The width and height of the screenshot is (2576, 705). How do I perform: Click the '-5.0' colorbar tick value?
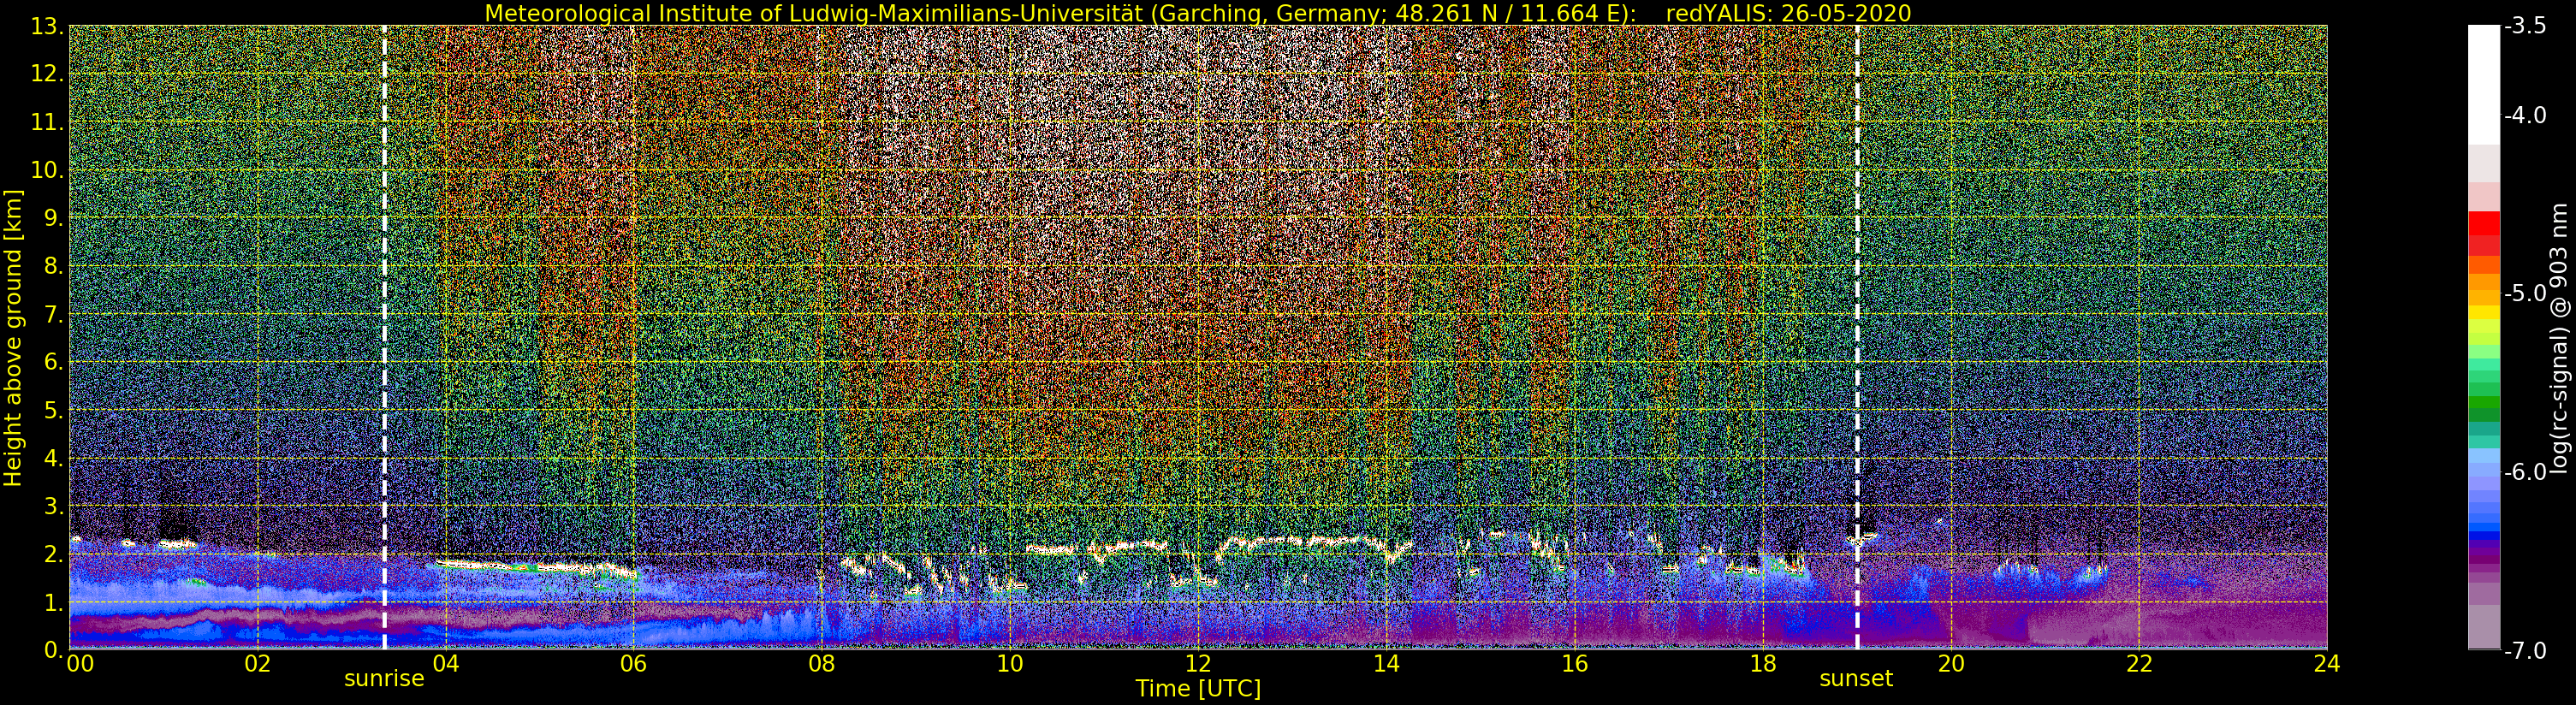point(2525,293)
